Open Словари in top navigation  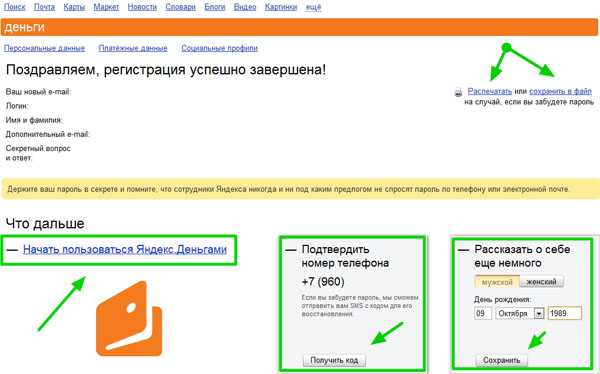point(181,7)
